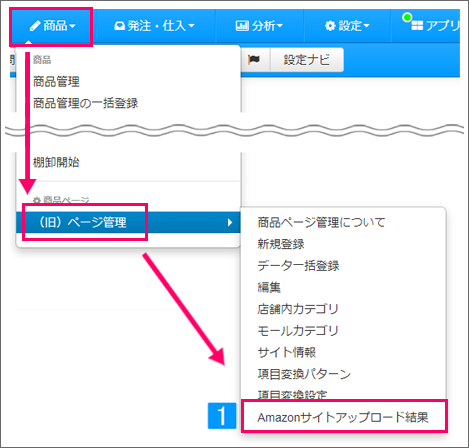Open 商品ページ管理について submenu item

(321, 222)
